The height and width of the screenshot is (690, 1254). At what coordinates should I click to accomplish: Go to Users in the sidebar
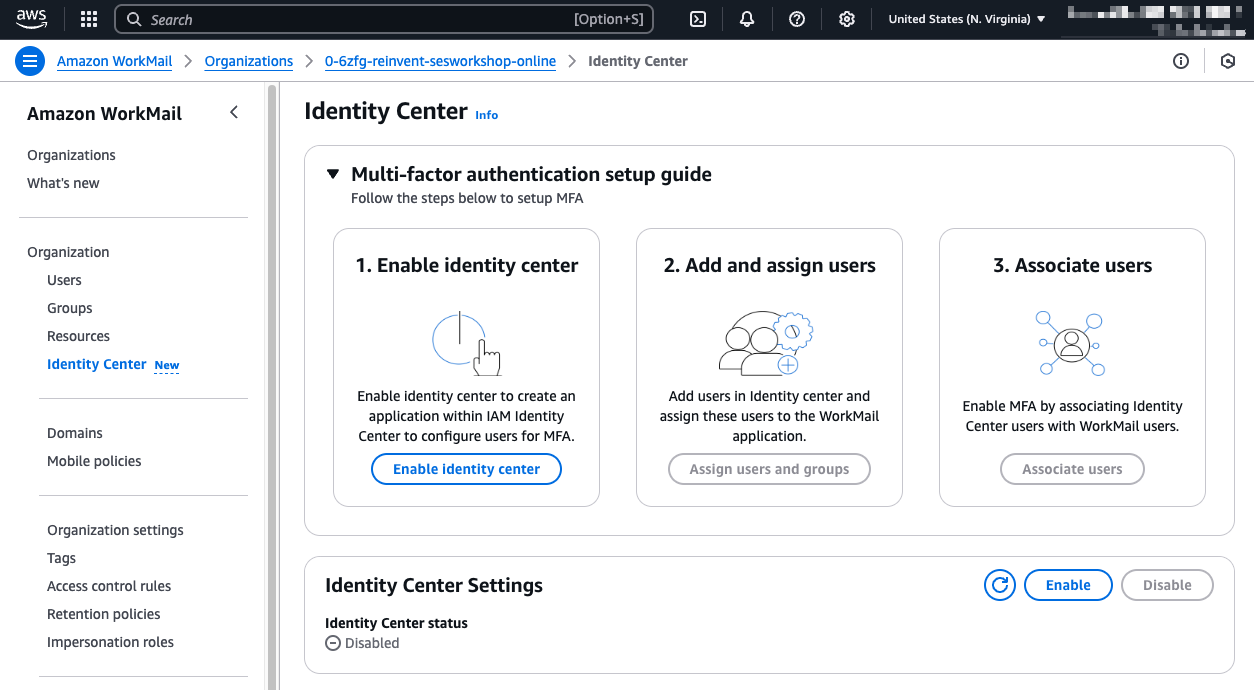click(64, 280)
